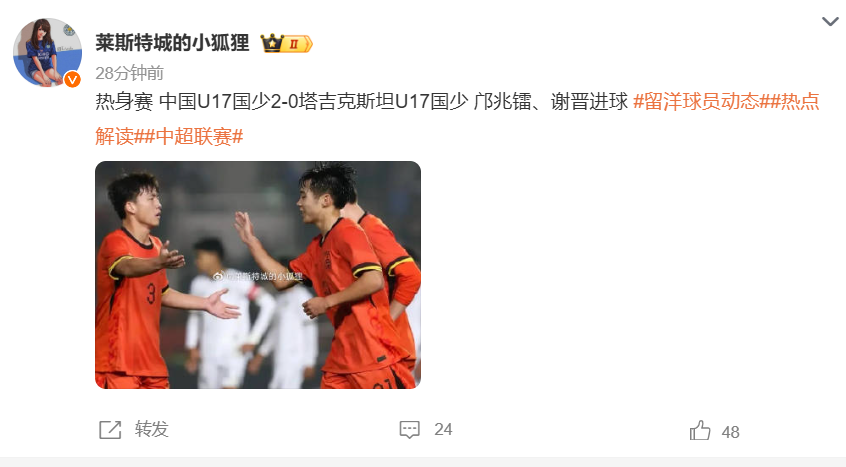
Task: Like the post with the thumbs-up icon
Action: tap(700, 430)
